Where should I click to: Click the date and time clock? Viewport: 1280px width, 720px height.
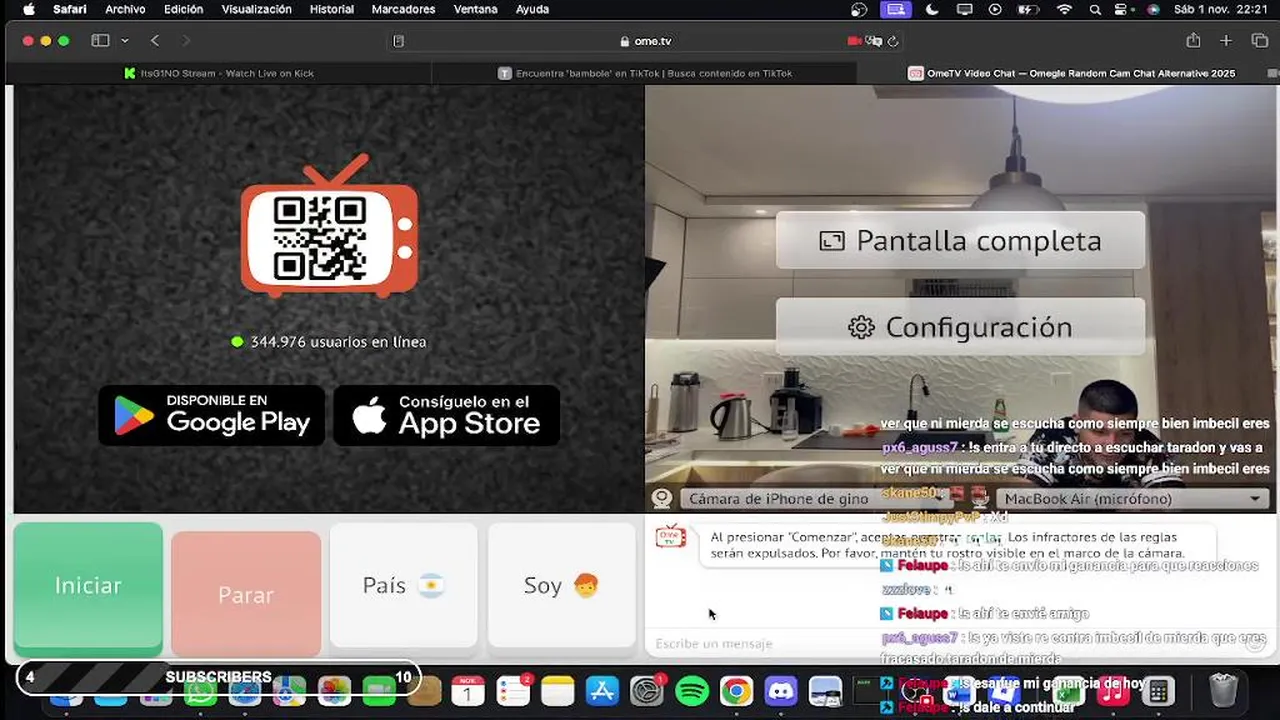pyautogui.click(x=1220, y=9)
